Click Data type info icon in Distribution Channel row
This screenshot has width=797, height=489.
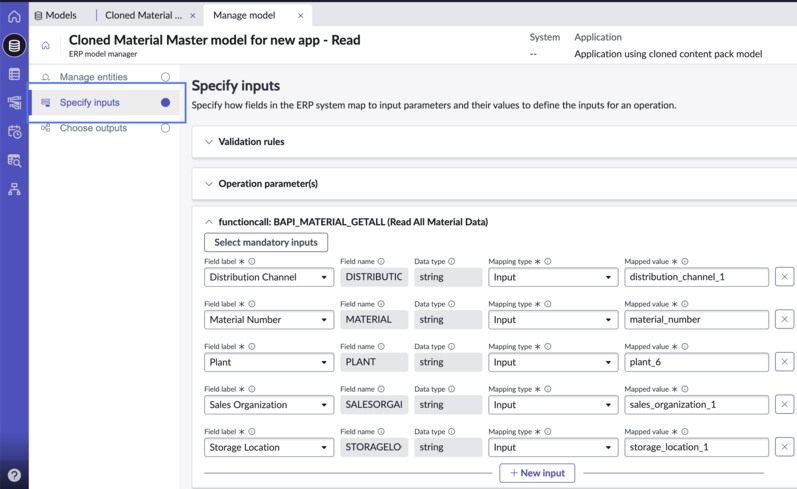point(451,261)
